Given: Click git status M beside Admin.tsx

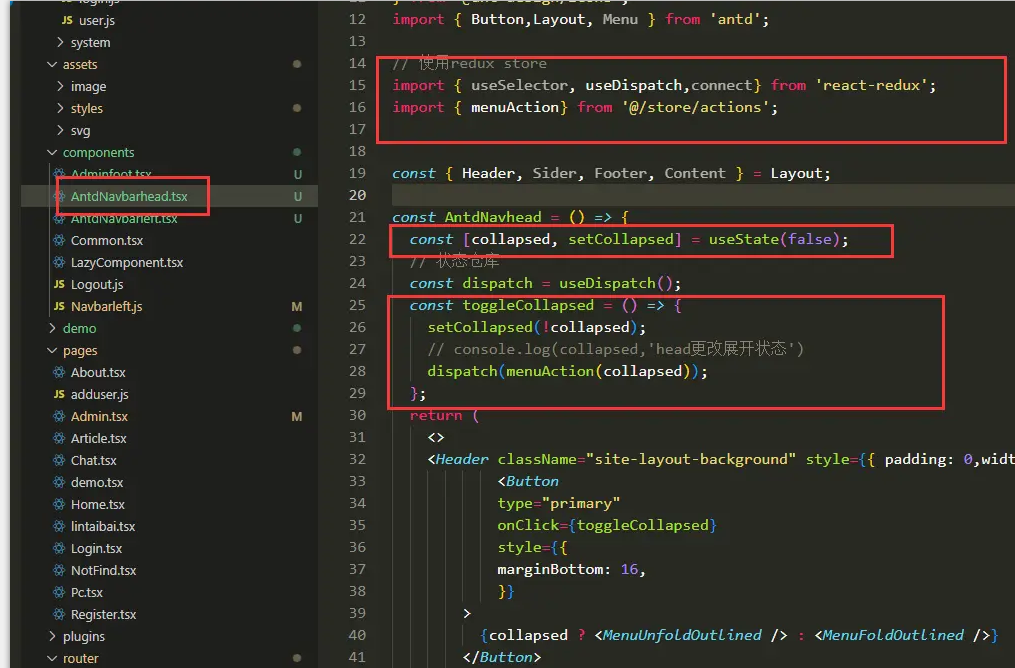Looking at the screenshot, I should [296, 417].
